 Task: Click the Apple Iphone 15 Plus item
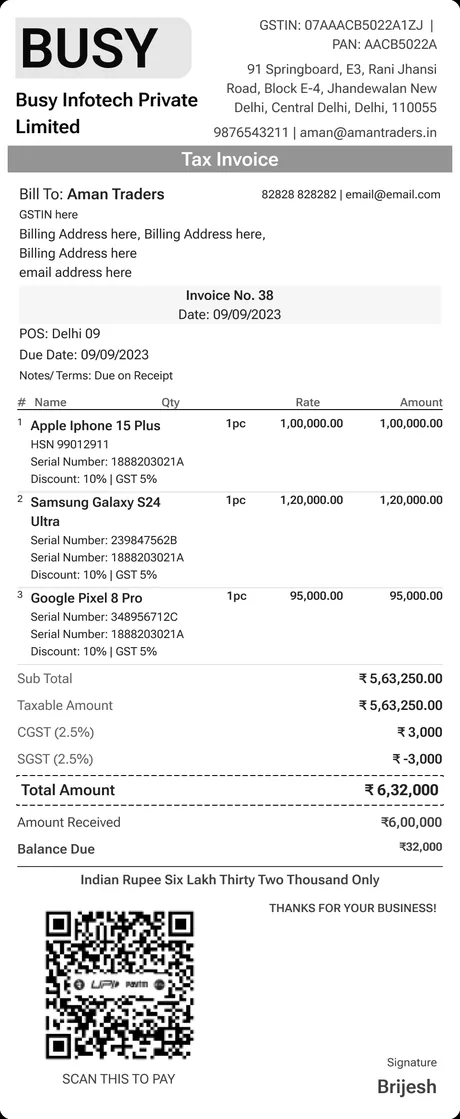click(96, 425)
